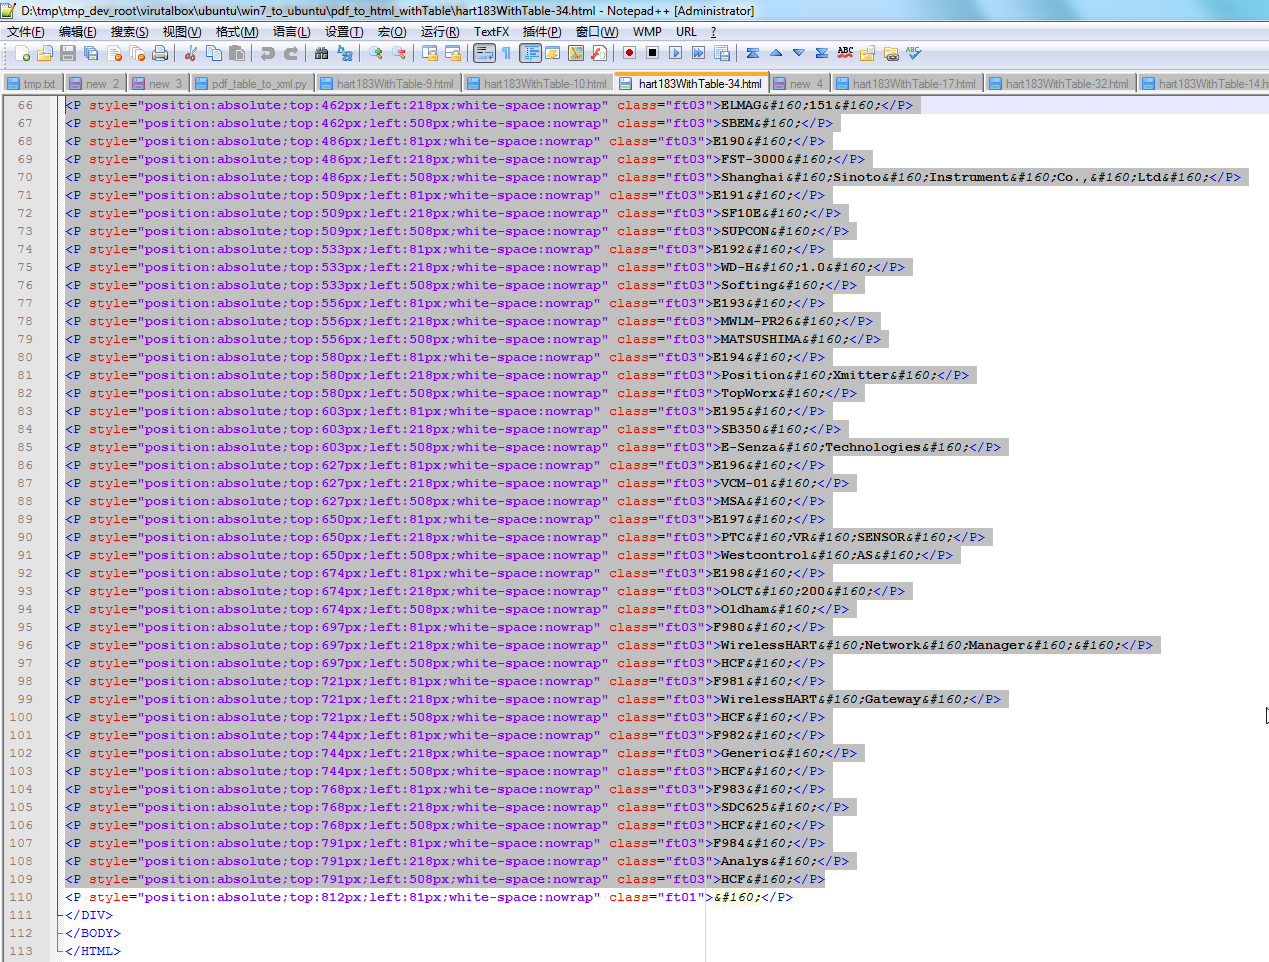Start macro recording with red dot

click(x=629, y=53)
